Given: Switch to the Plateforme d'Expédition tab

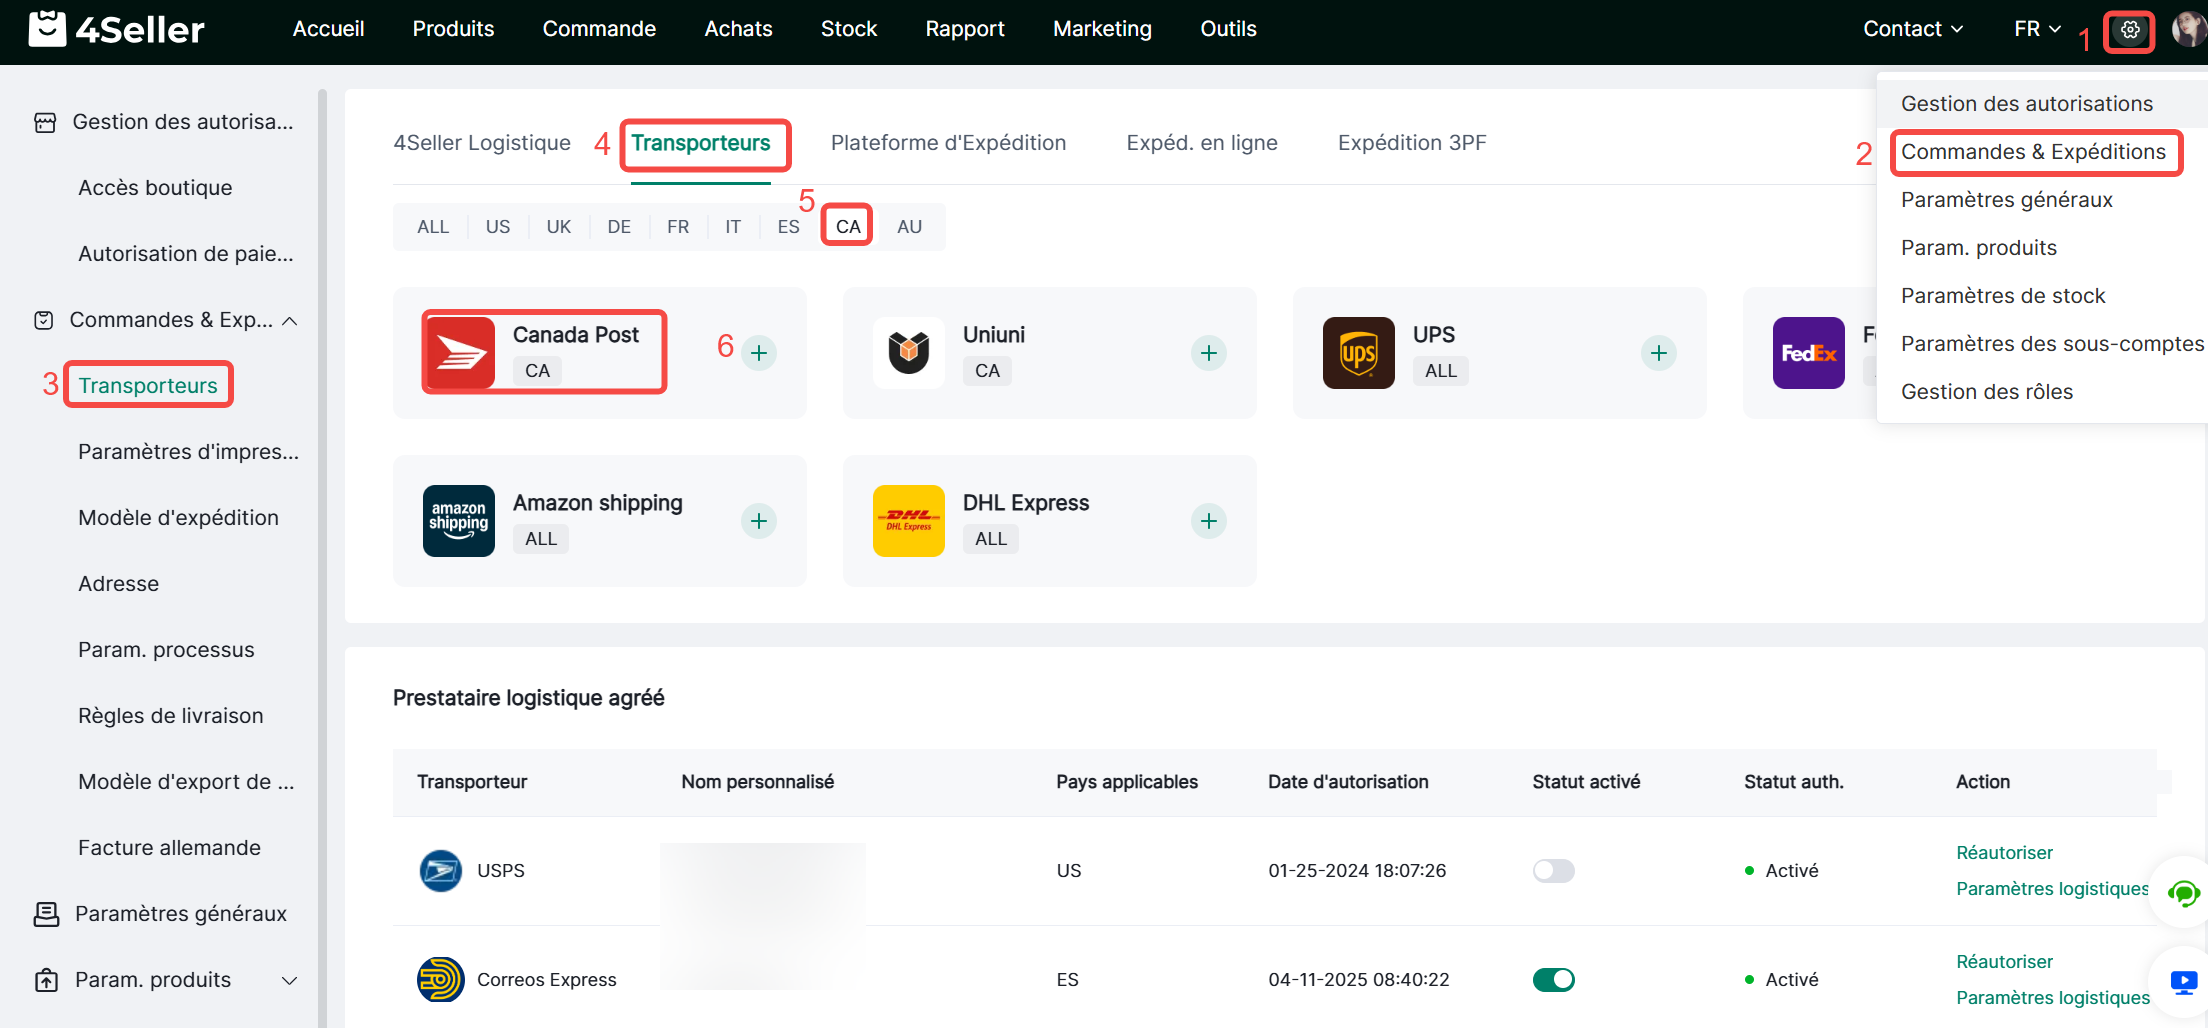Looking at the screenshot, I should click(x=948, y=143).
